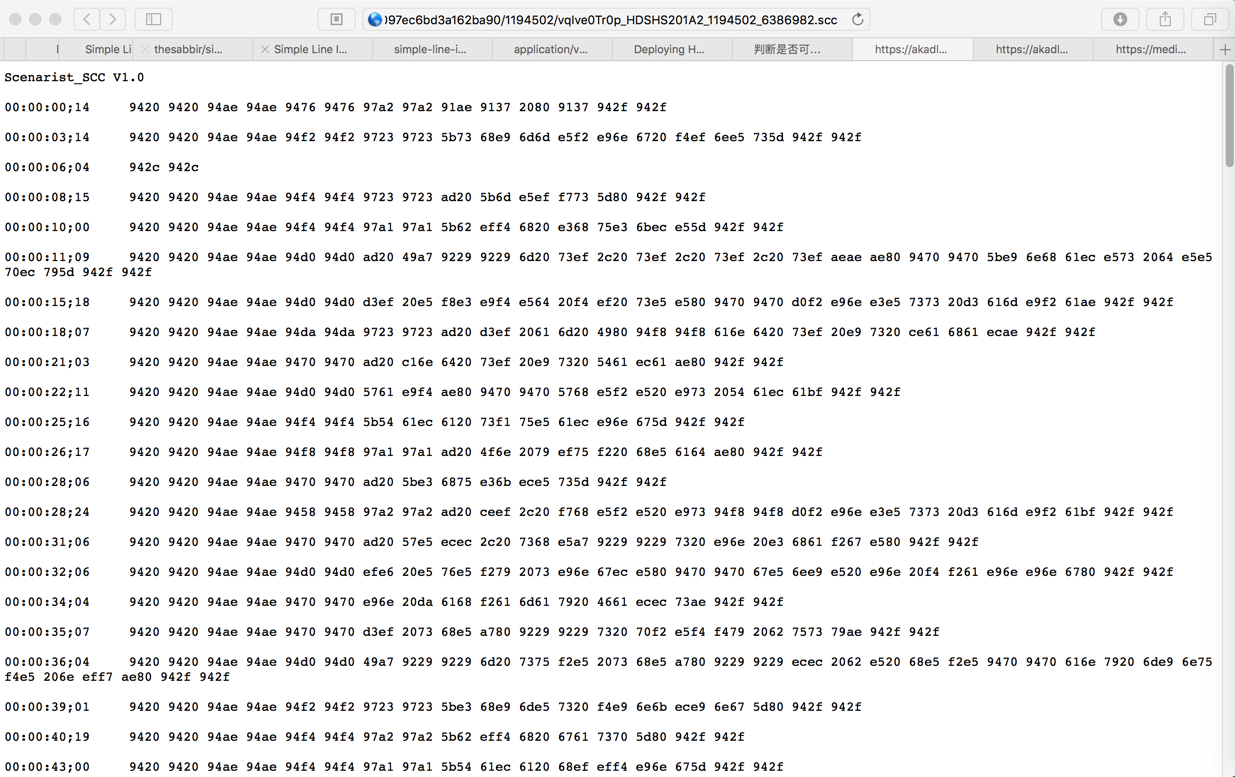Open the Downloads button in toolbar

1120,19
